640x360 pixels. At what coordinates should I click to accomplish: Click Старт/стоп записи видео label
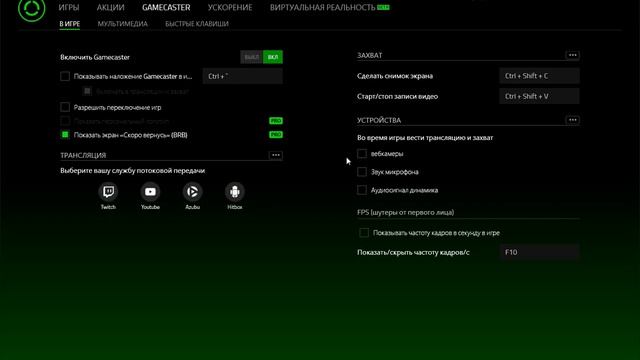(398, 96)
